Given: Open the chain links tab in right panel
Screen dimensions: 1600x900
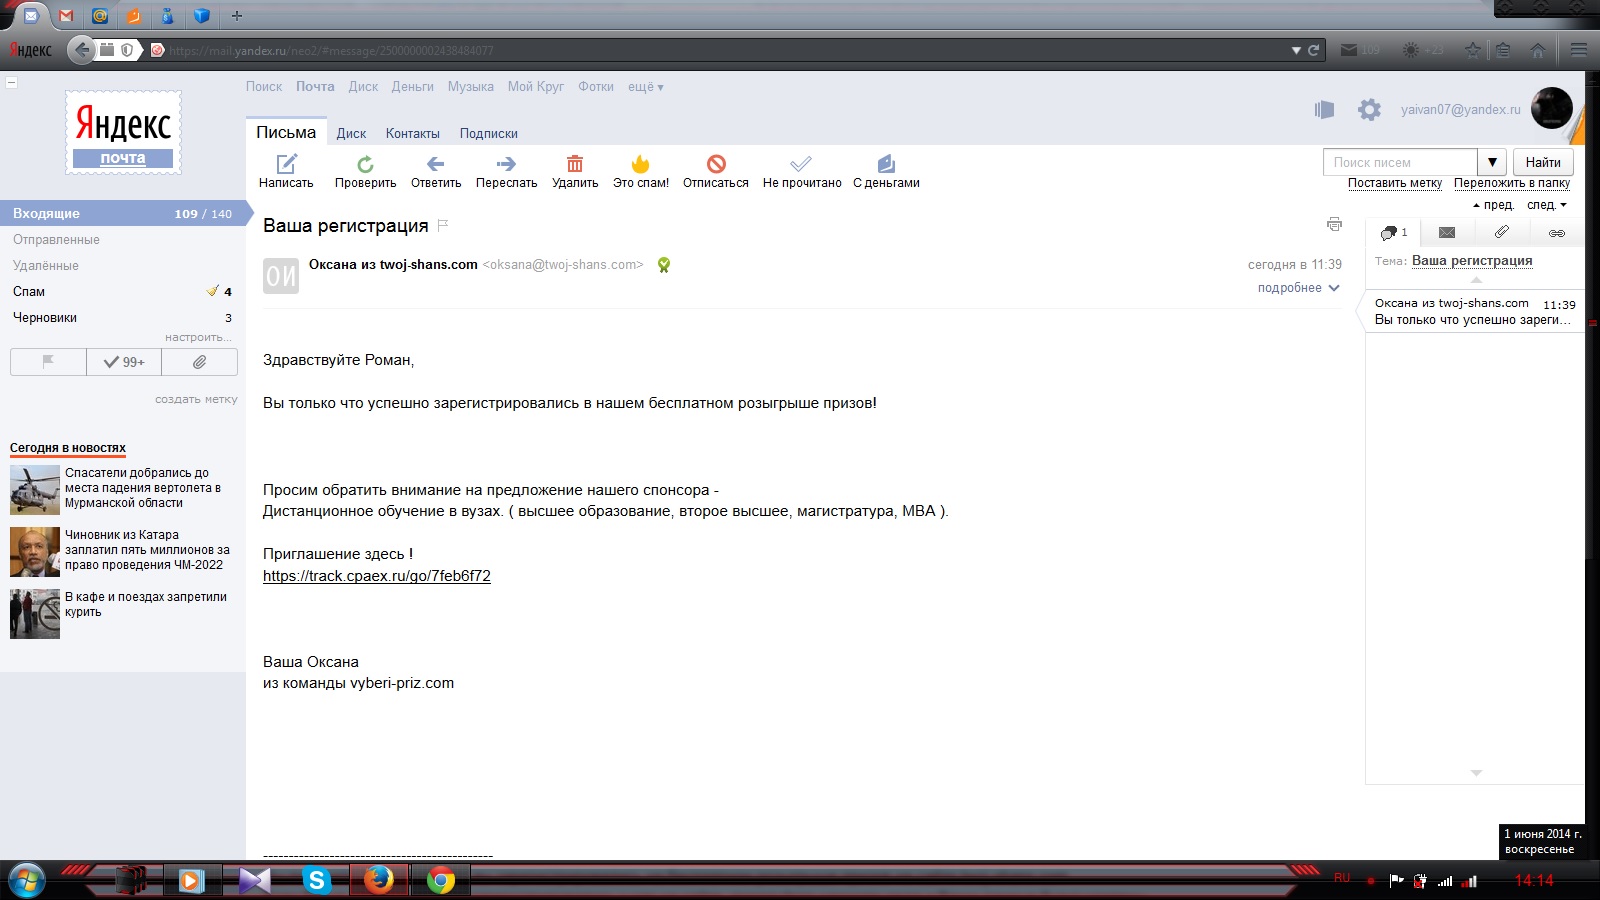Looking at the screenshot, I should (x=1556, y=233).
